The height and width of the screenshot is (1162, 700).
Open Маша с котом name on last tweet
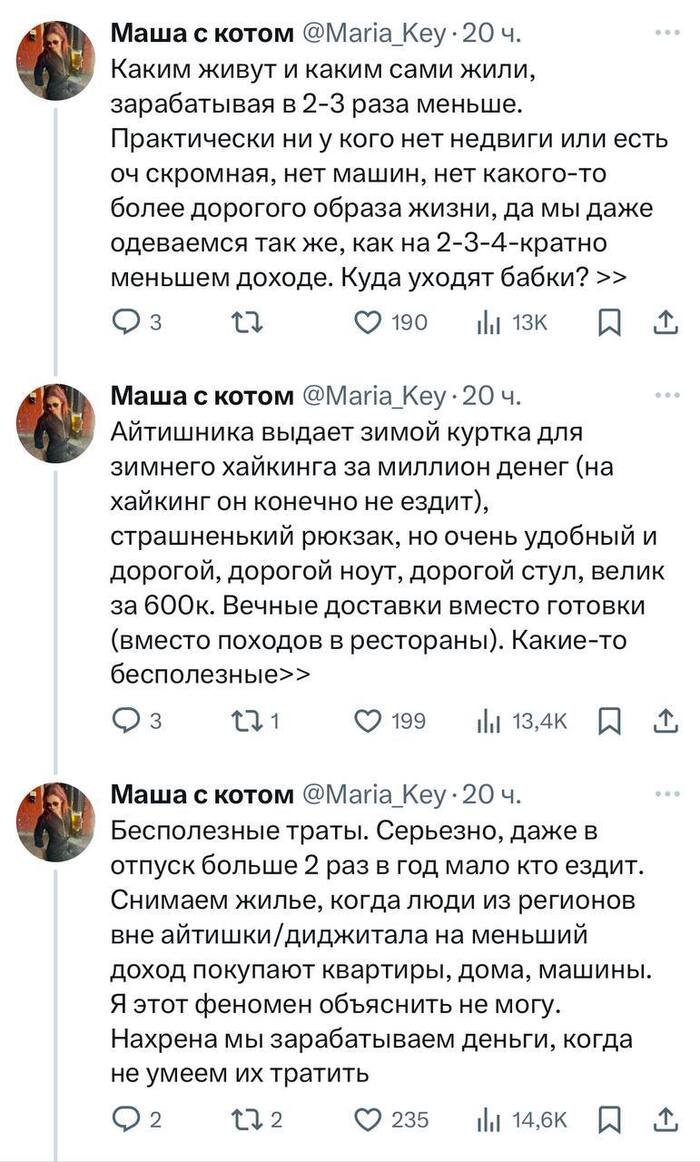(201, 794)
